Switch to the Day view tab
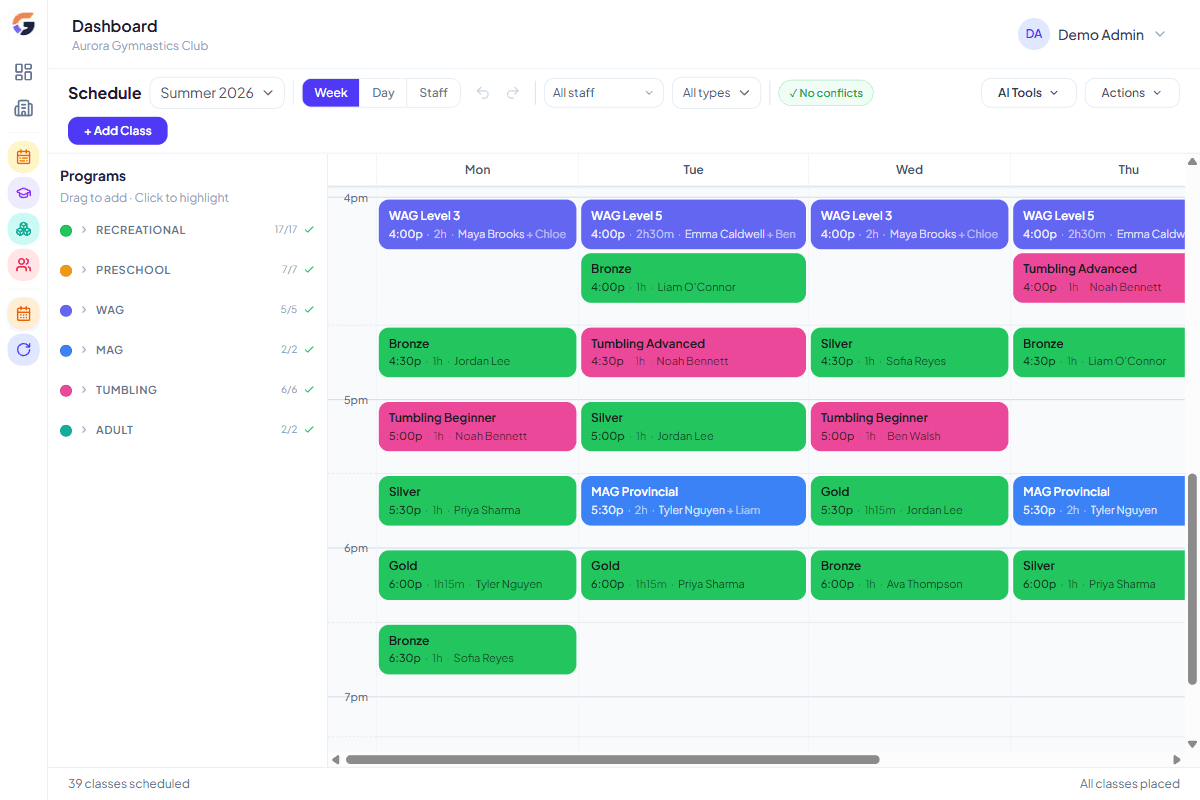The image size is (1200, 800). (x=383, y=93)
